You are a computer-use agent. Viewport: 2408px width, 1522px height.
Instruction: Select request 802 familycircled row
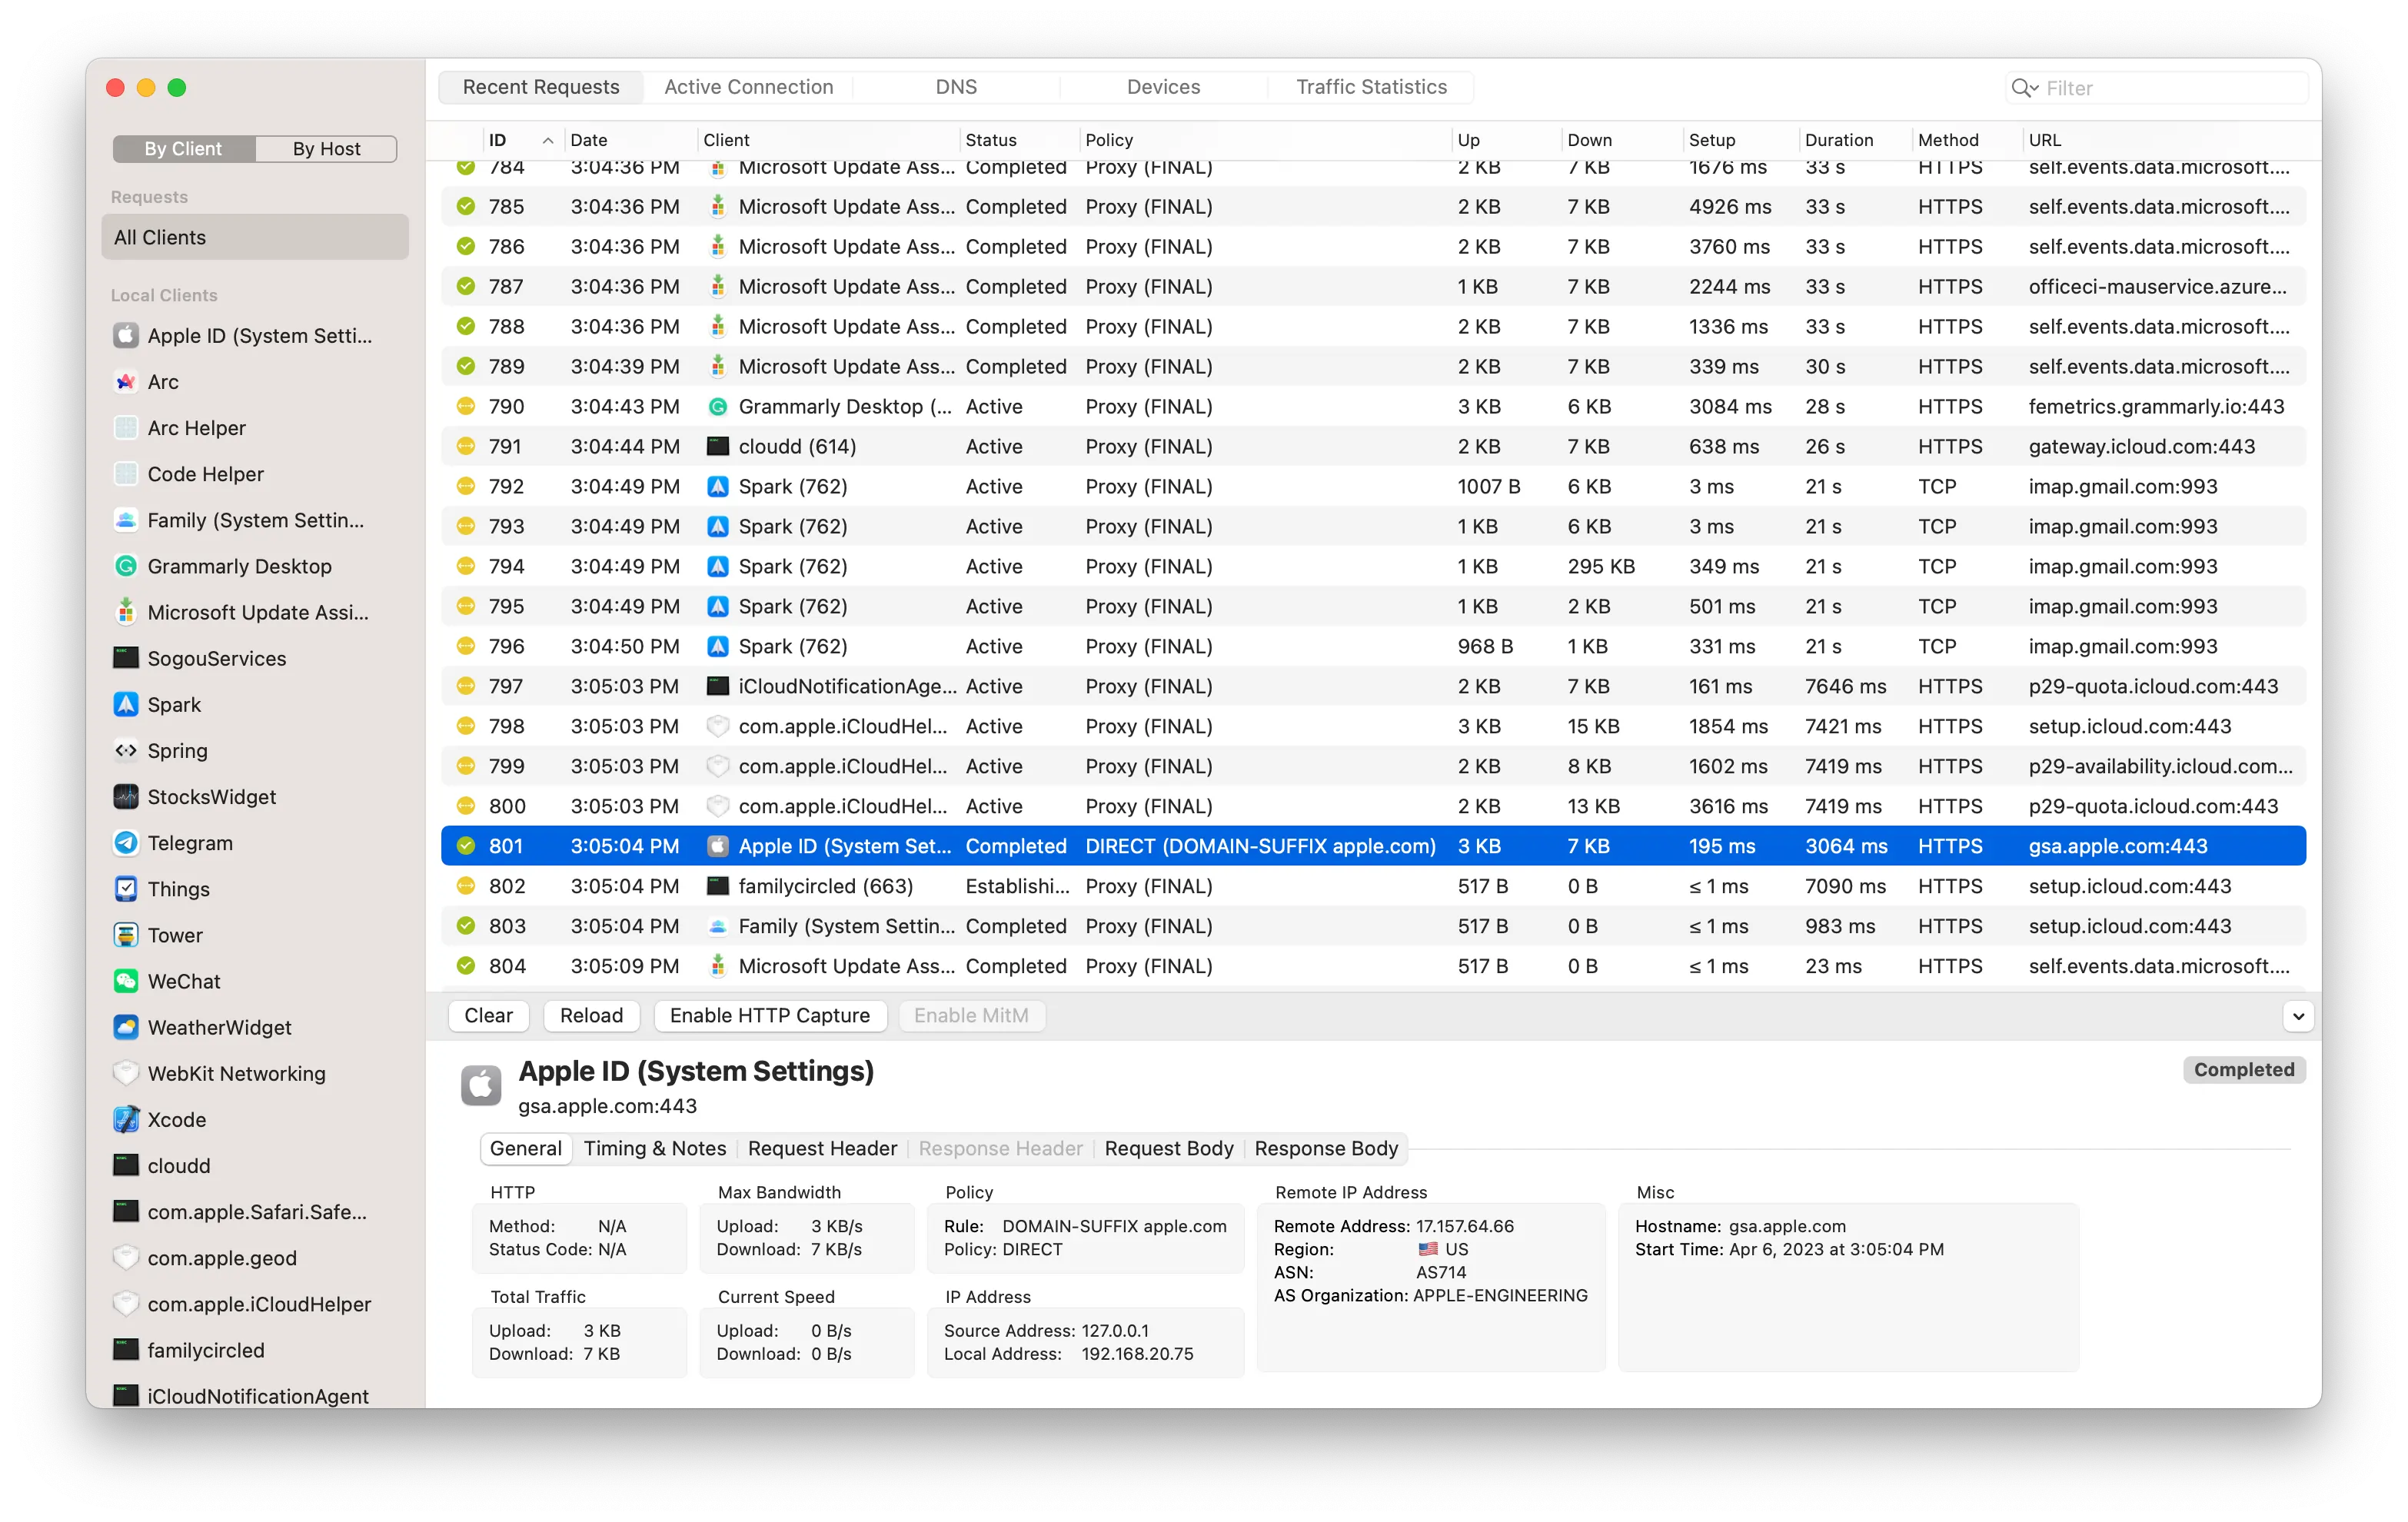coord(1373,886)
